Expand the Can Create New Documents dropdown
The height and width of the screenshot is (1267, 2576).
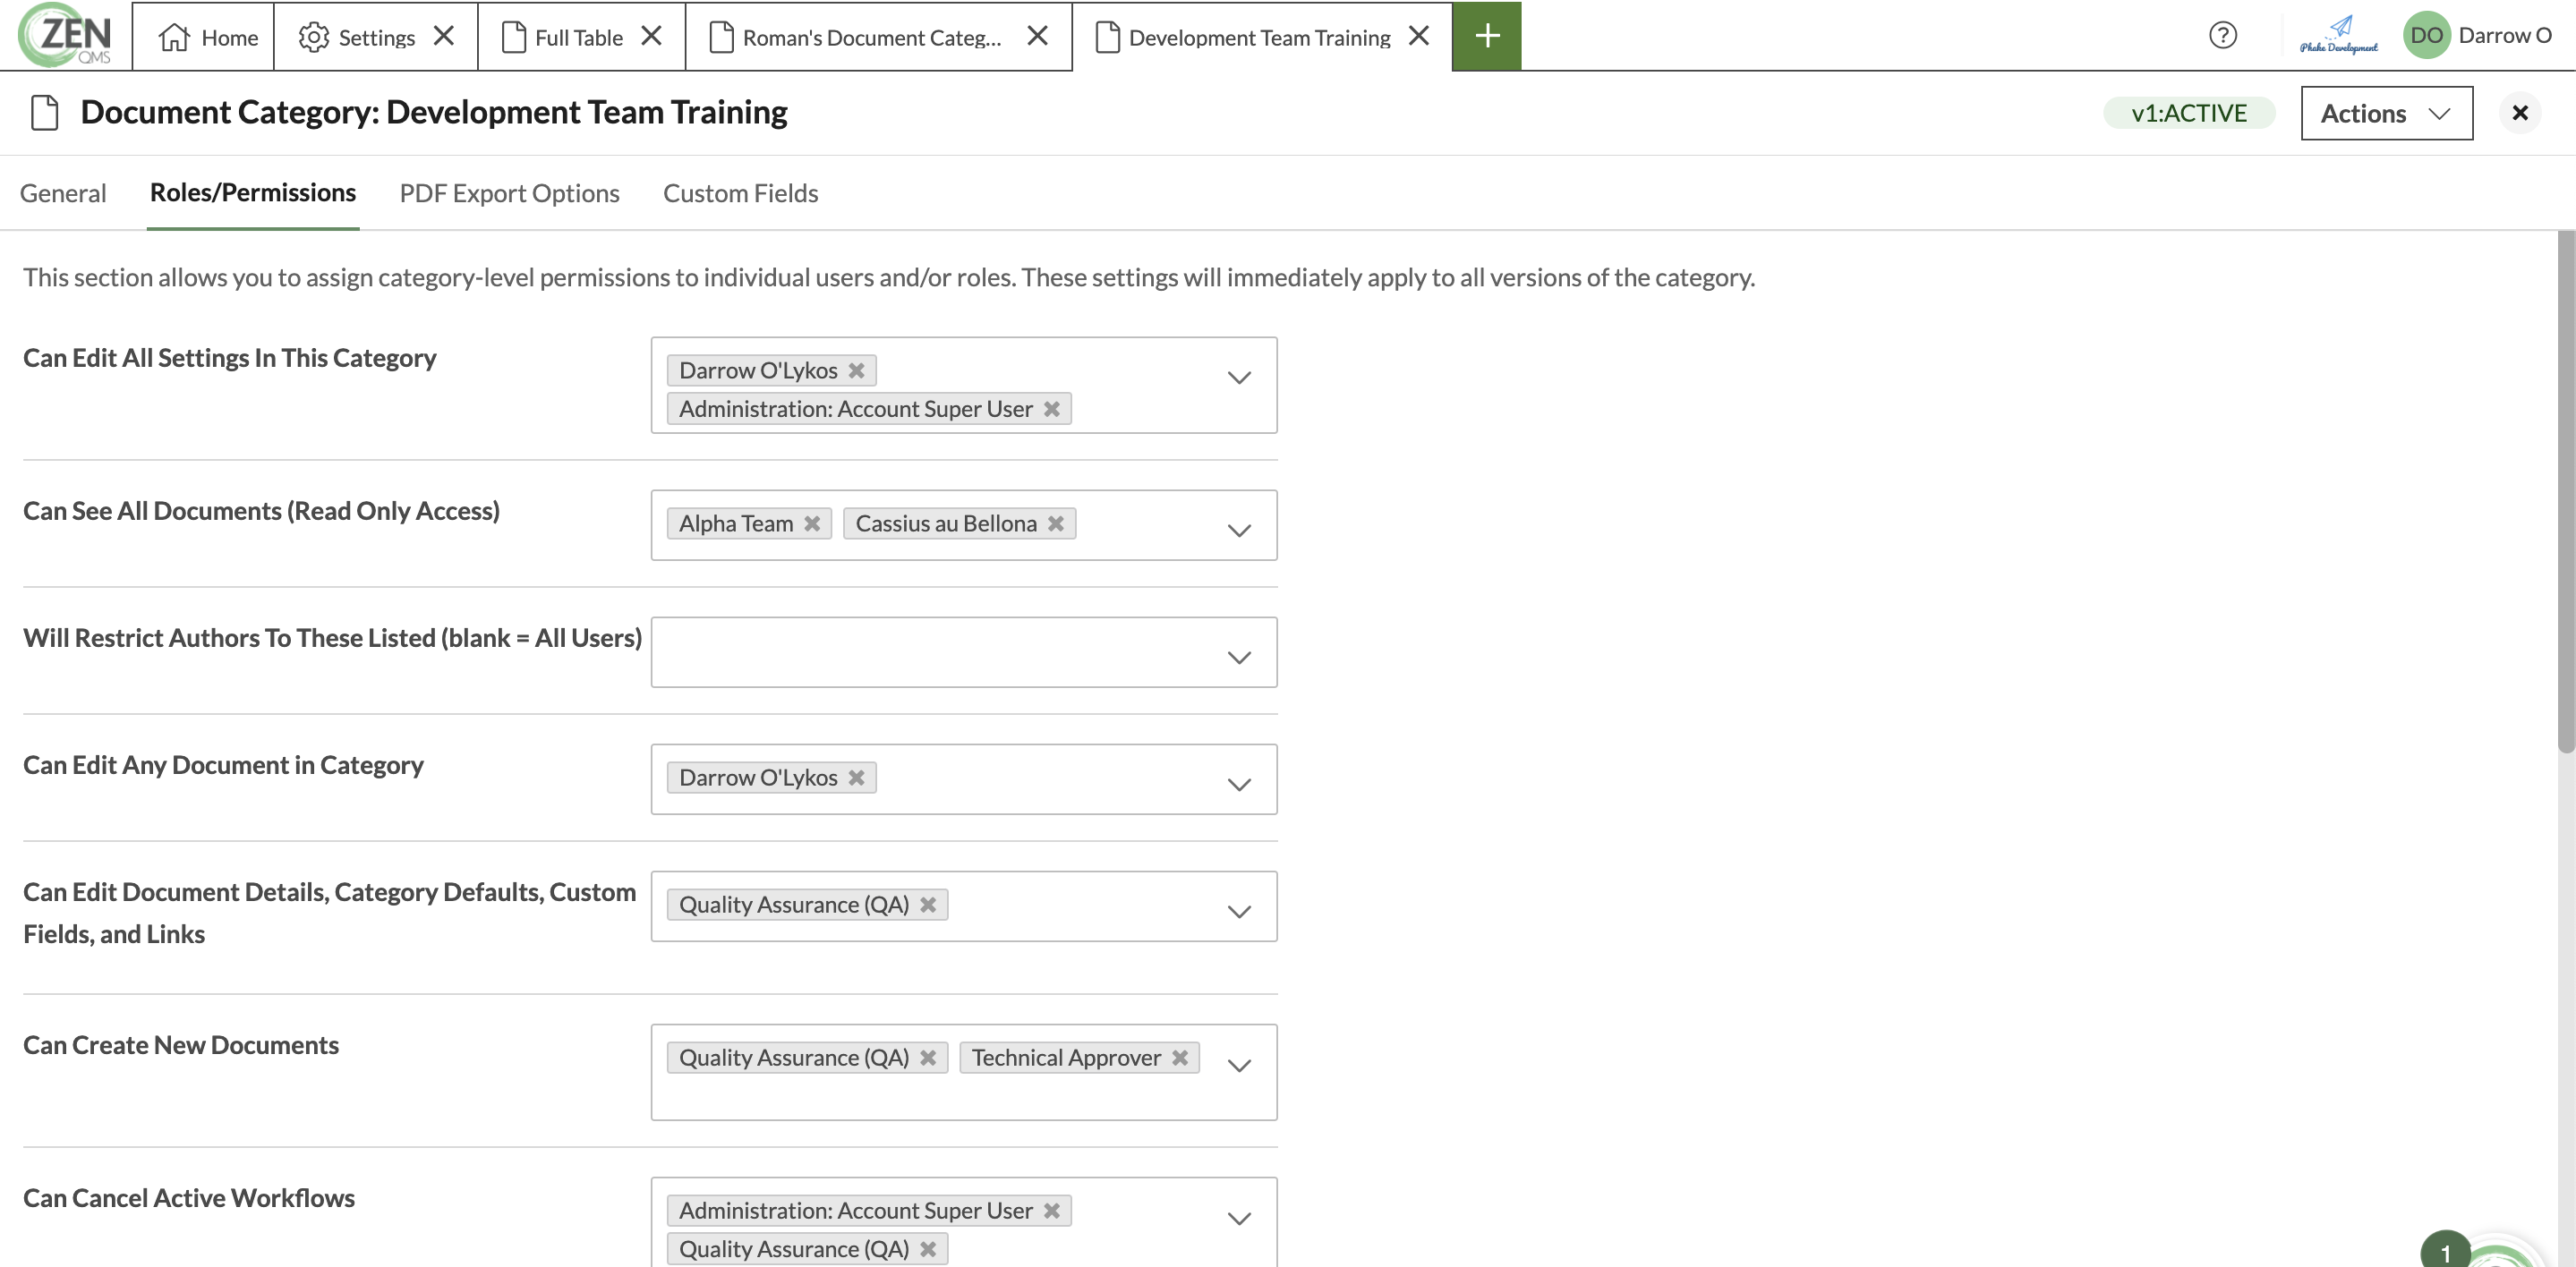[x=1239, y=1066]
